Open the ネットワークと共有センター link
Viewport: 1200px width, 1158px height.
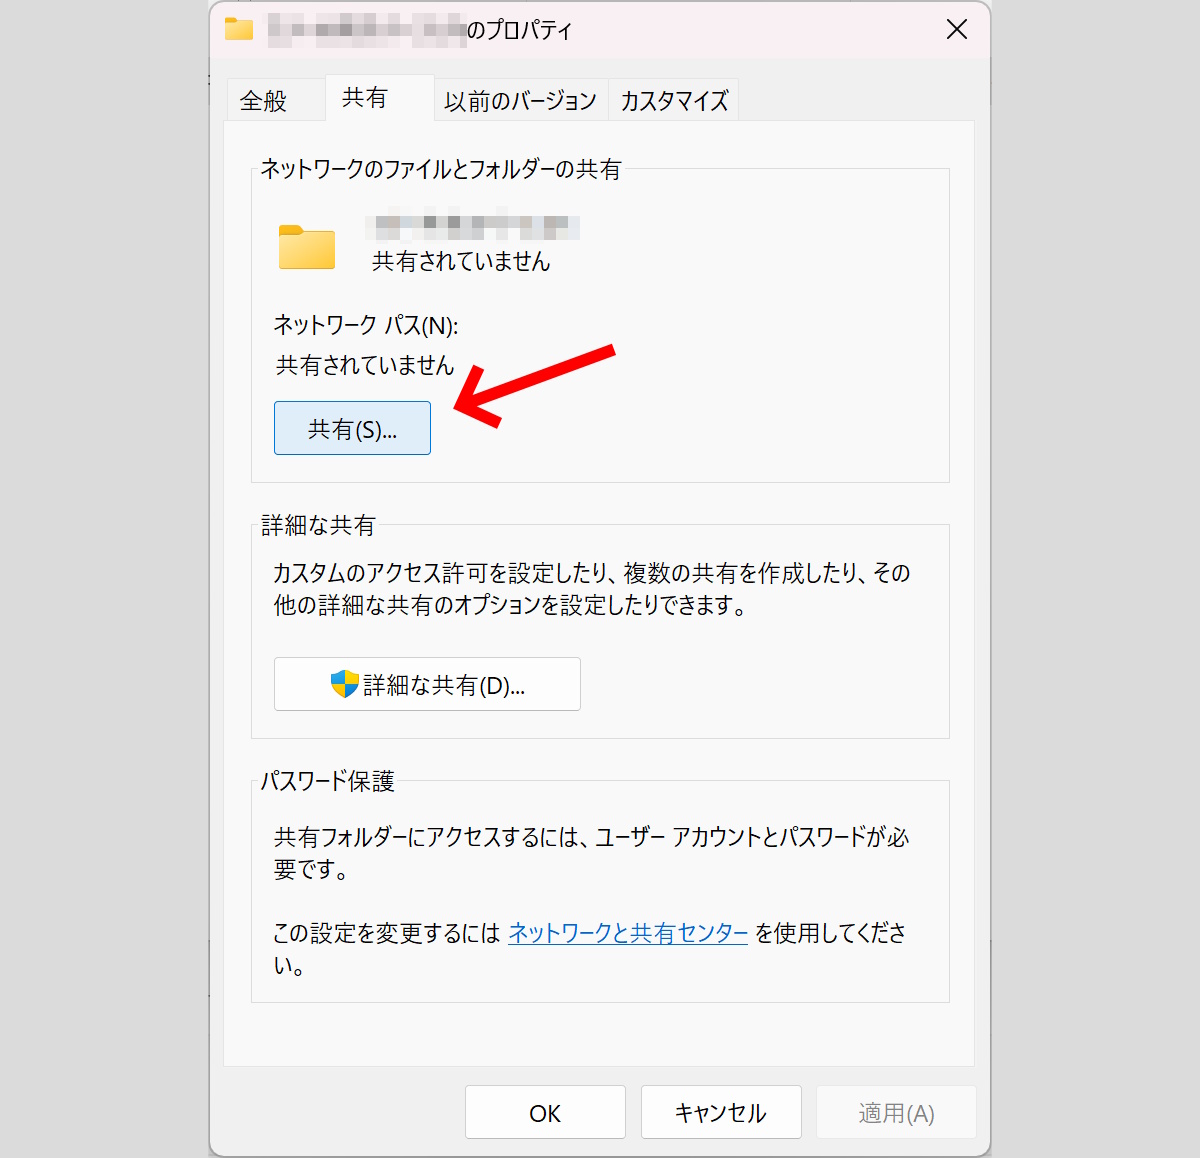click(x=628, y=933)
